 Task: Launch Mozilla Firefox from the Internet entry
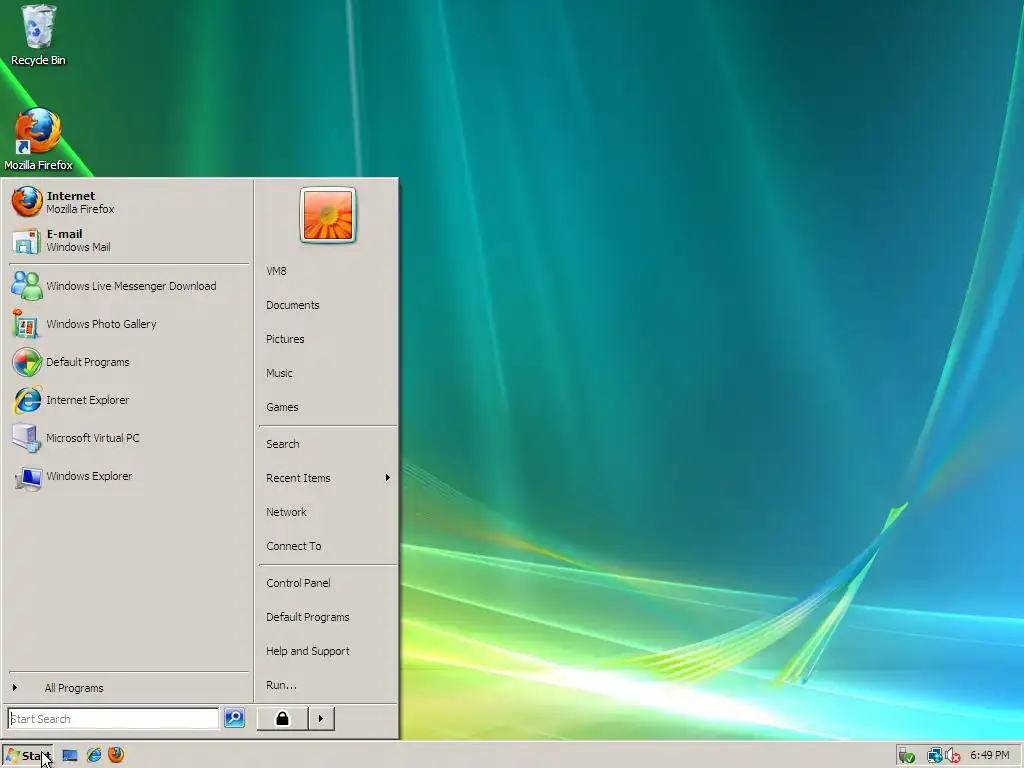(x=129, y=202)
